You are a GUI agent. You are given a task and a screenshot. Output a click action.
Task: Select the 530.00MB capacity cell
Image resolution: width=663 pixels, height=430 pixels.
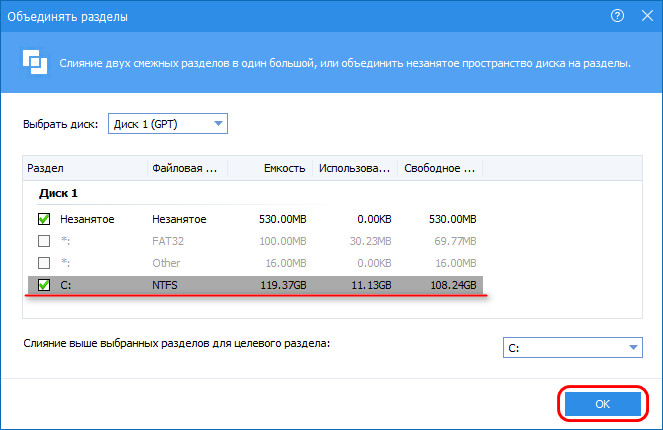(282, 219)
